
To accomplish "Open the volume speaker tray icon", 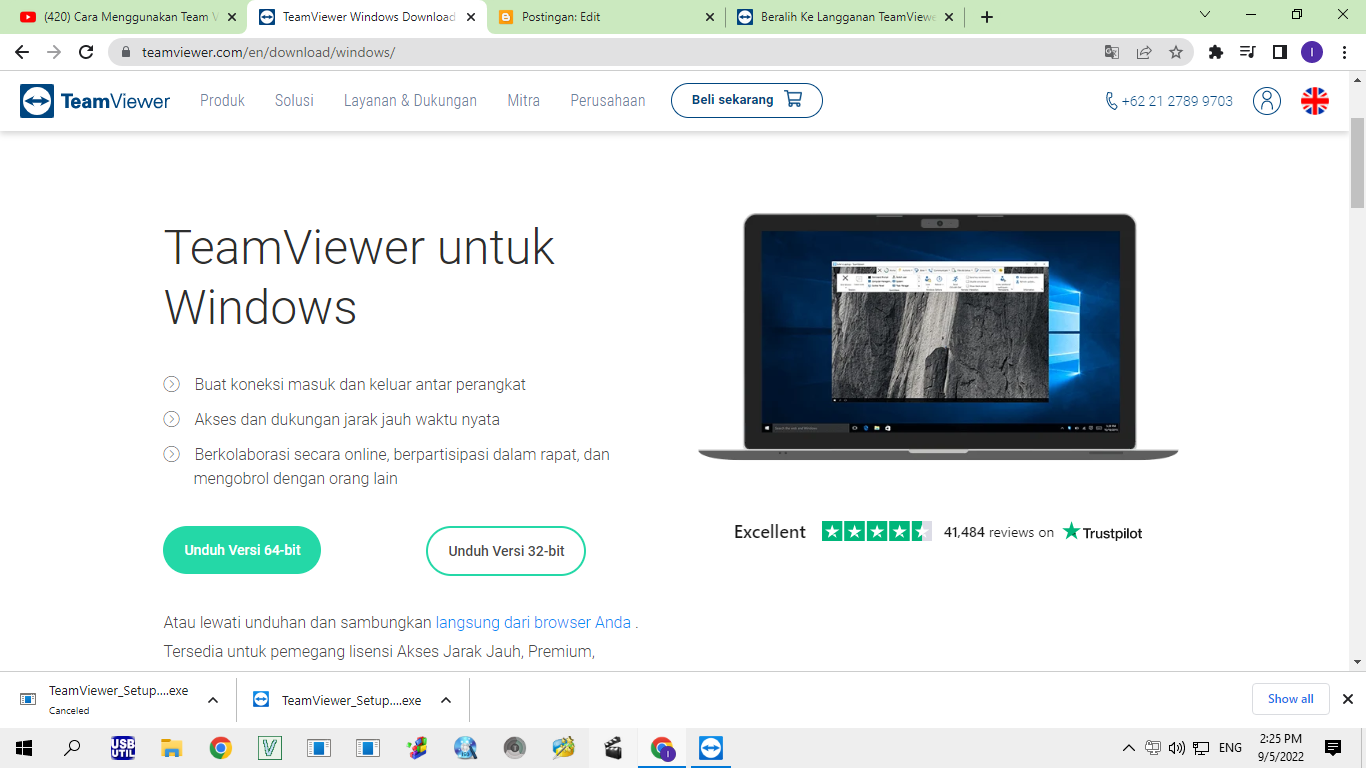I will coord(1176,747).
